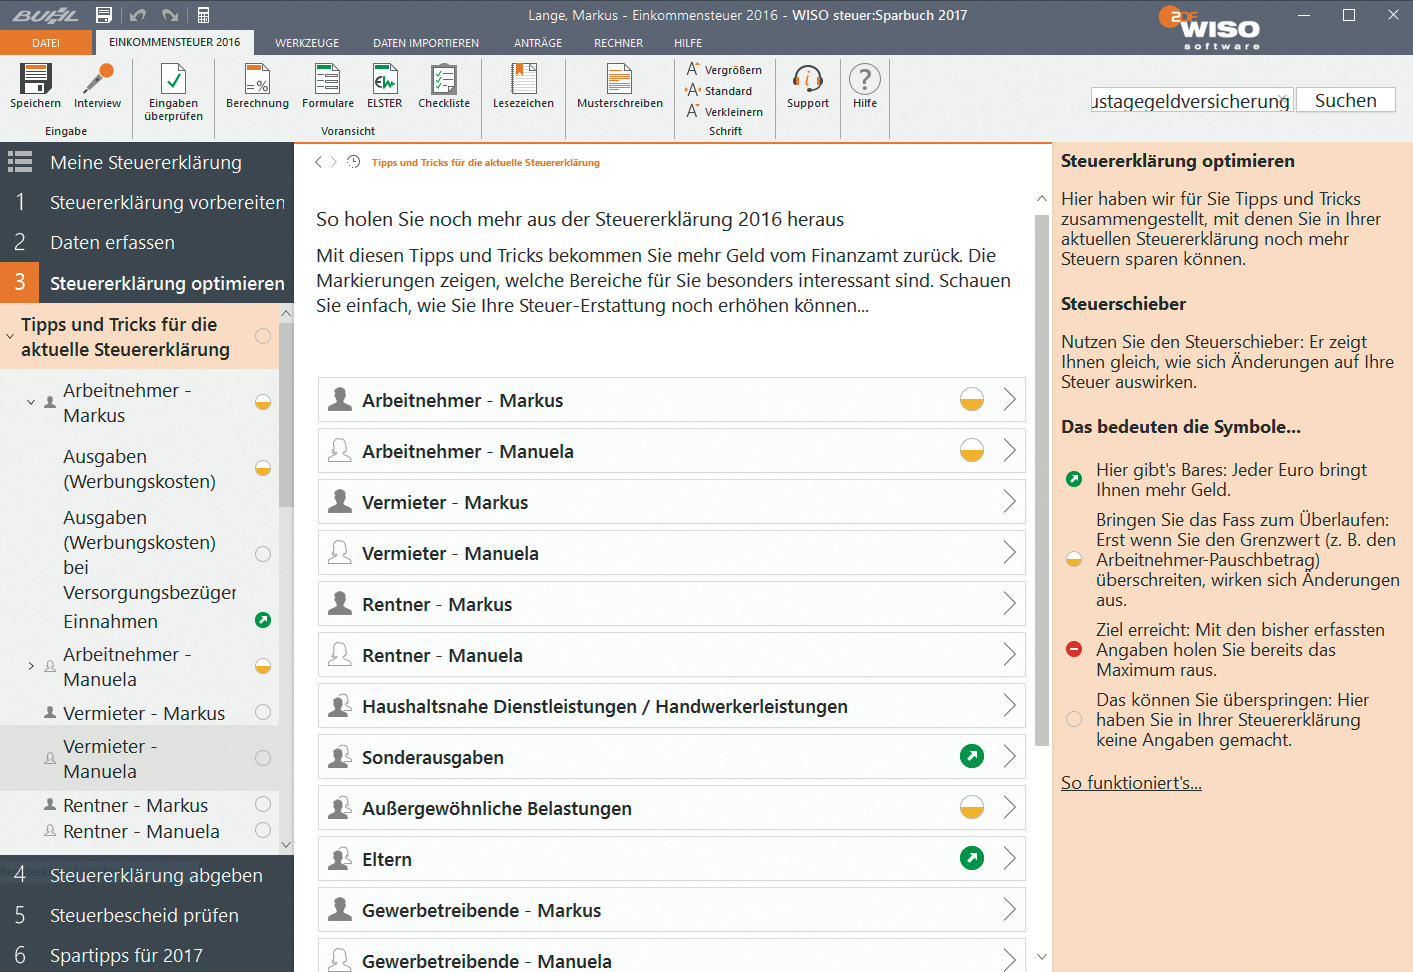This screenshot has width=1413, height=972.
Task: Open the Interview mode icon
Action: 97,80
